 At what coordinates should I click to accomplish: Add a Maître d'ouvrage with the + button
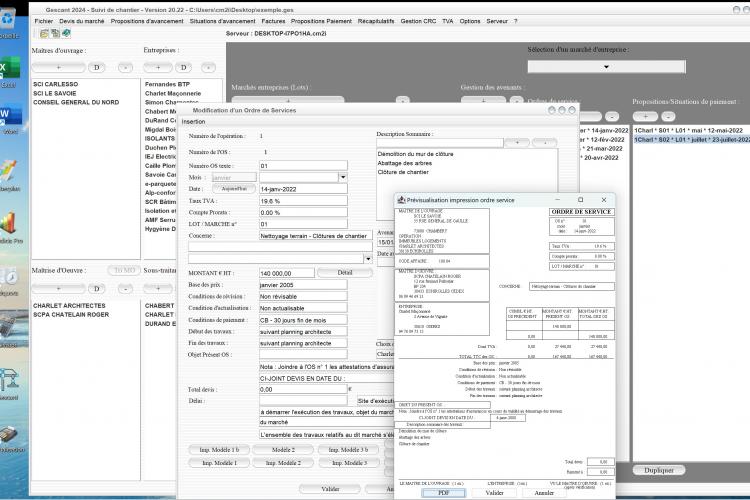(x=58, y=67)
